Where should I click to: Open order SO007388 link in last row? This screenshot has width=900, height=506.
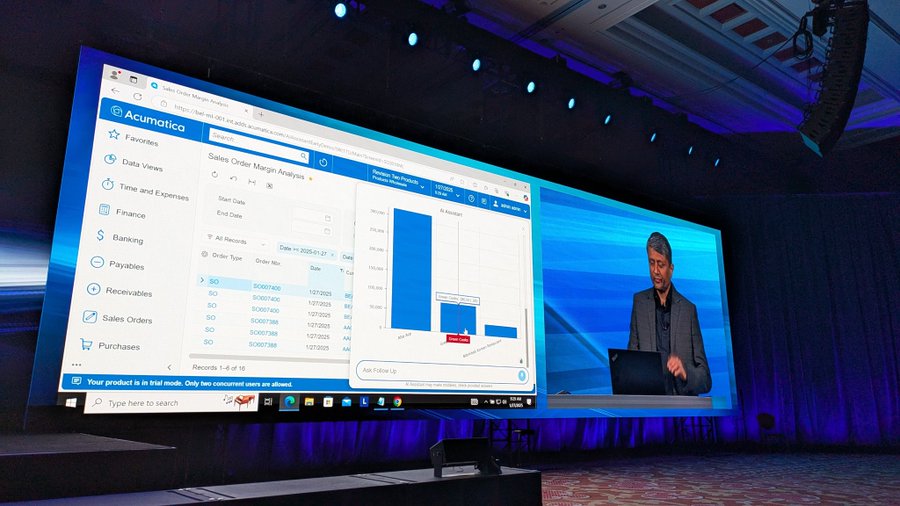(264, 344)
